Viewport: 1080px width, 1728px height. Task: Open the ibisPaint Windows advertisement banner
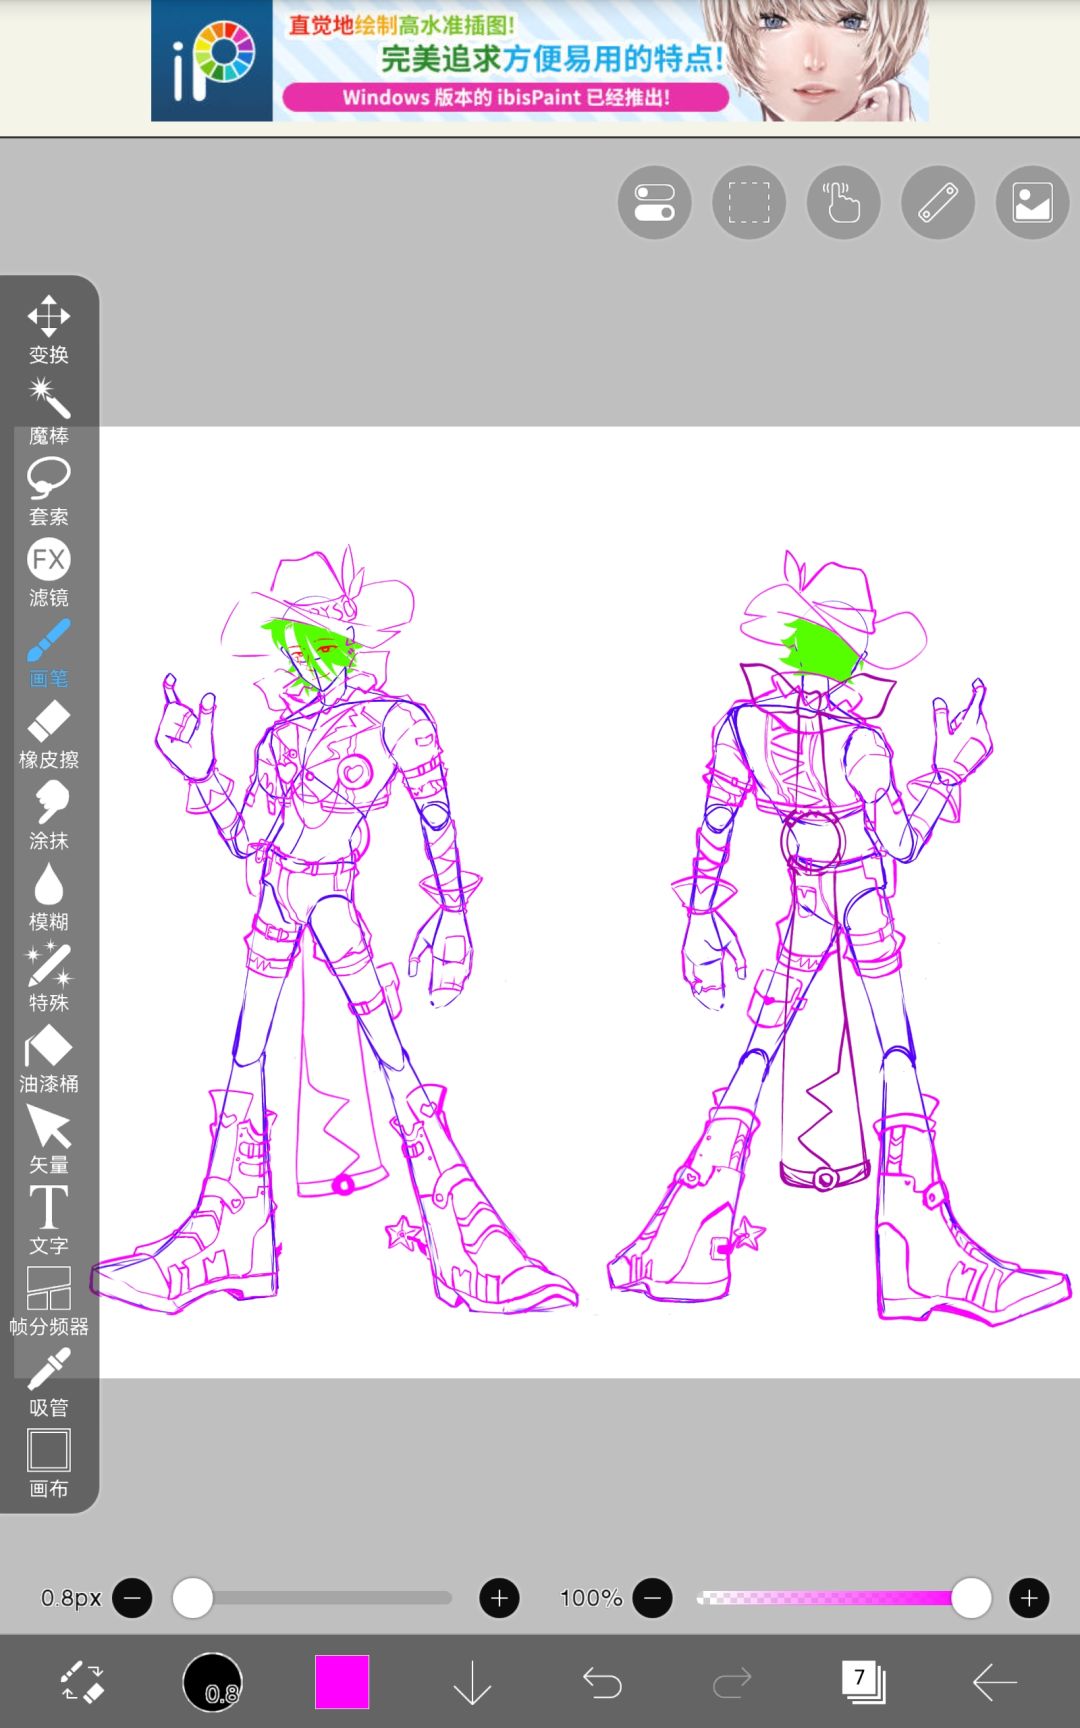point(540,61)
